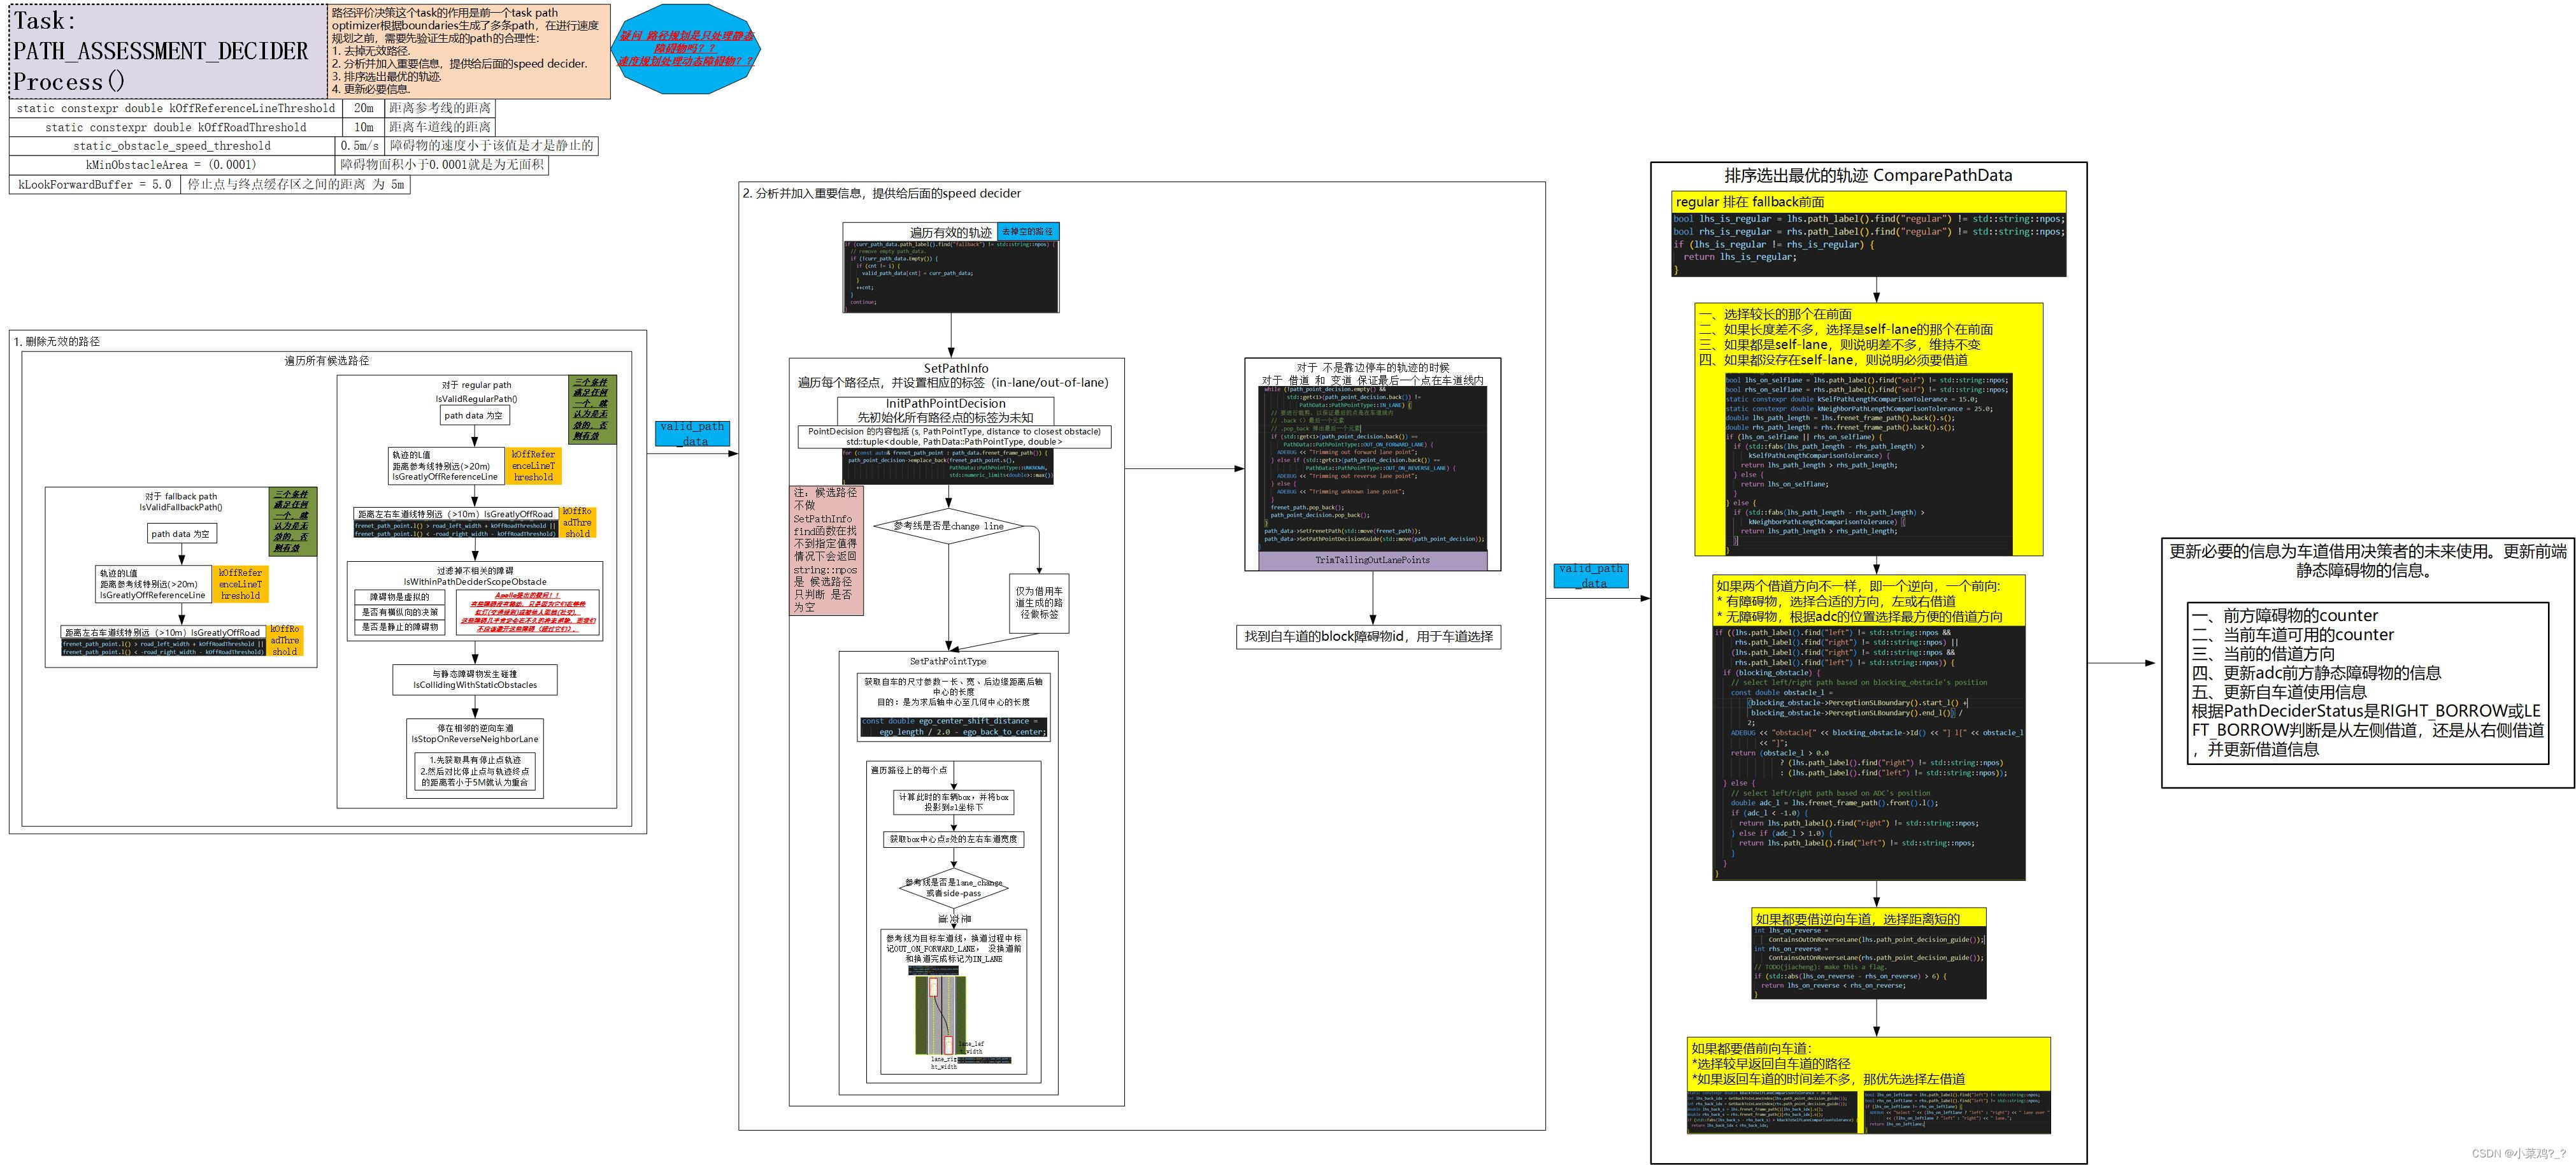This screenshot has height=1165, width=2576.
Task: Click the blue valid_path_data label before ComparePathData
Action: point(1591,576)
